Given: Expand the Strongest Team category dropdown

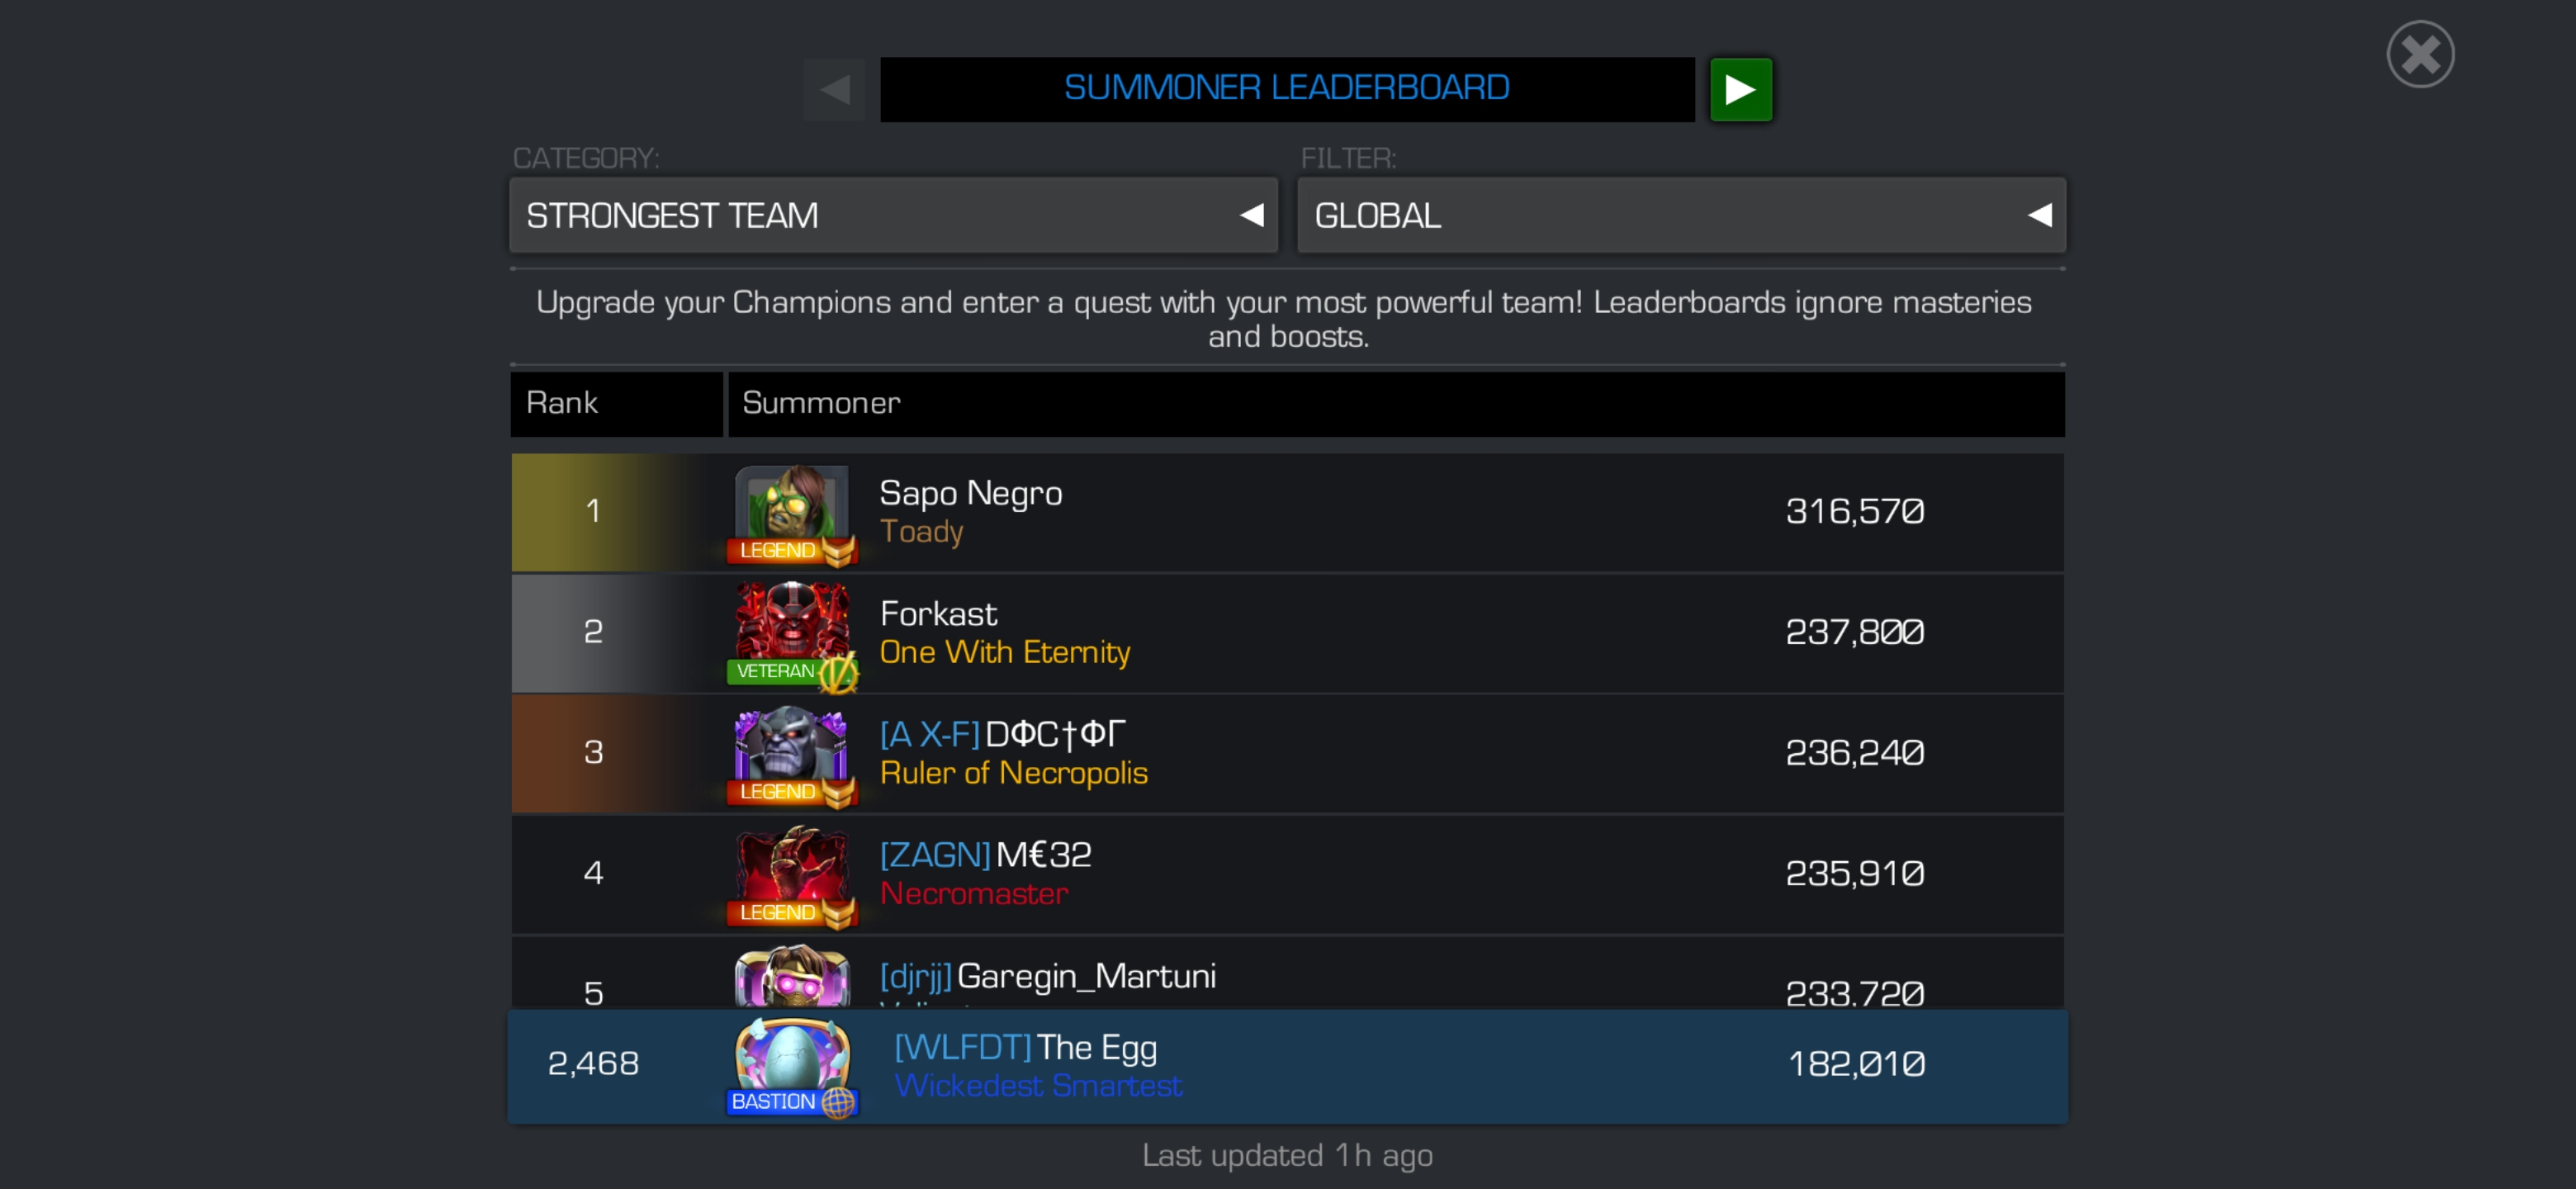Looking at the screenshot, I should pos(894,215).
